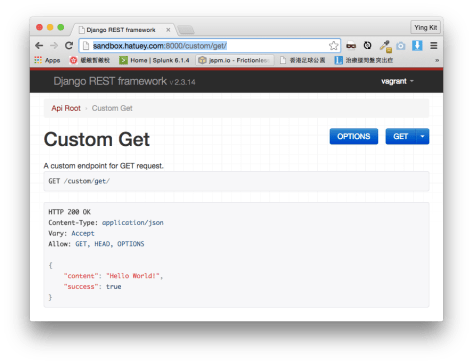This screenshot has width=473, height=364.
Task: Open the vagrant user dropdown
Action: tap(397, 81)
